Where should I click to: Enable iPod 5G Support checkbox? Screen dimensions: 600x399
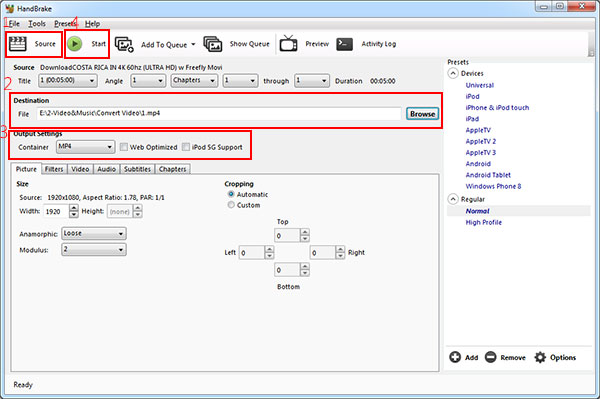pos(186,147)
